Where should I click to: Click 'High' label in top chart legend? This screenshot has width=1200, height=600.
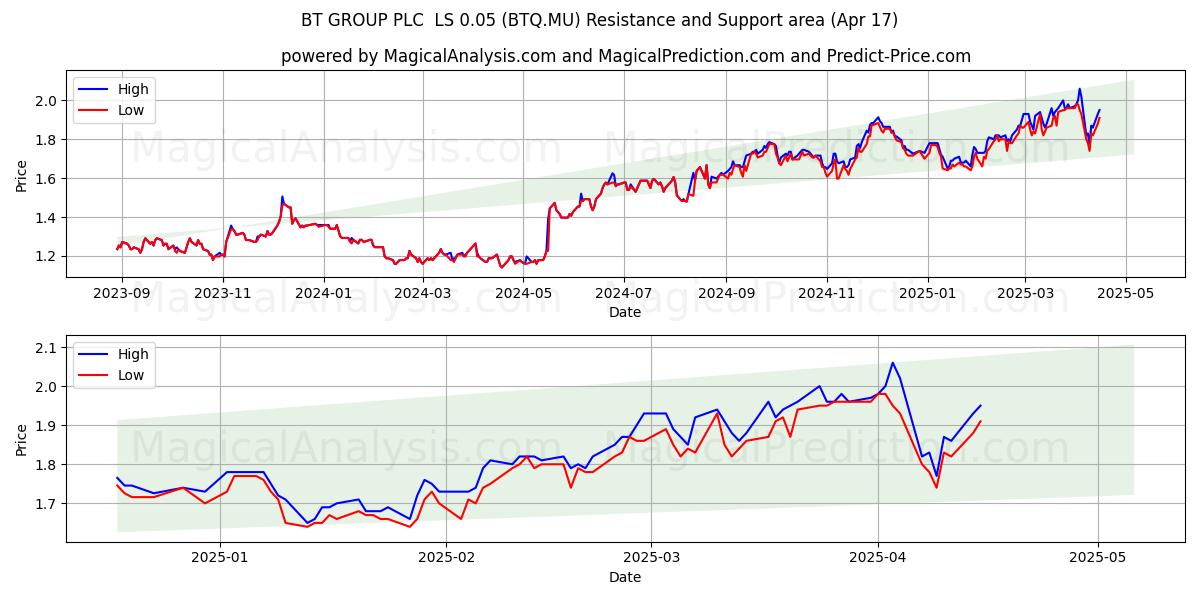pyautogui.click(x=133, y=89)
